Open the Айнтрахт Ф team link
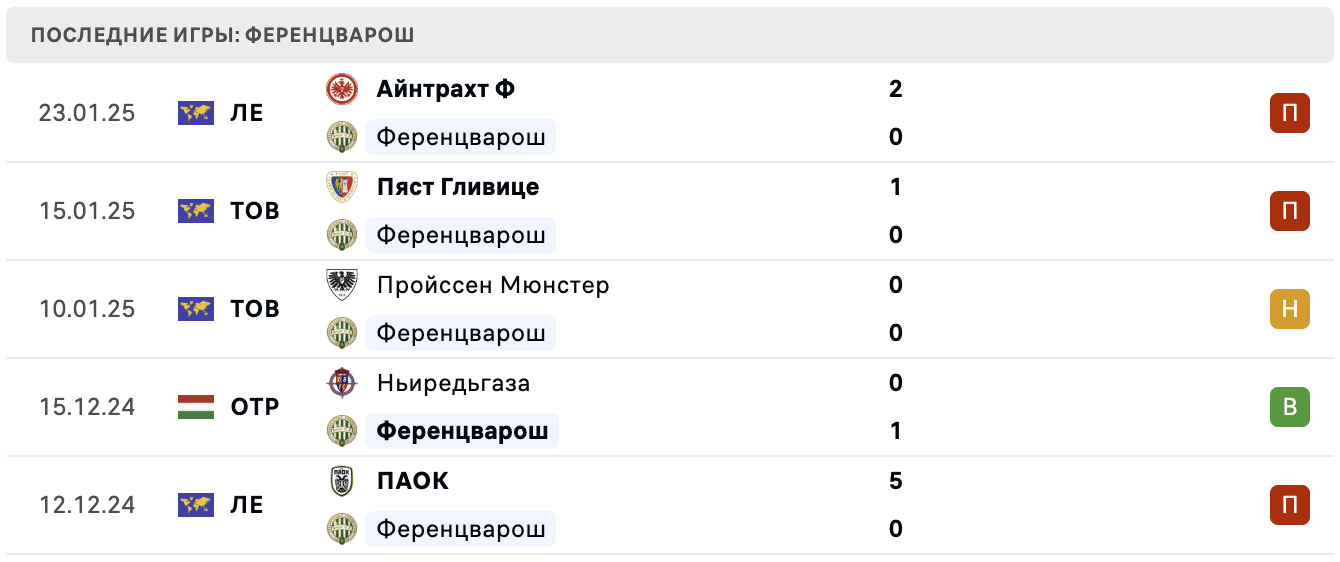Screen dimensions: 1340x562 click(x=446, y=89)
